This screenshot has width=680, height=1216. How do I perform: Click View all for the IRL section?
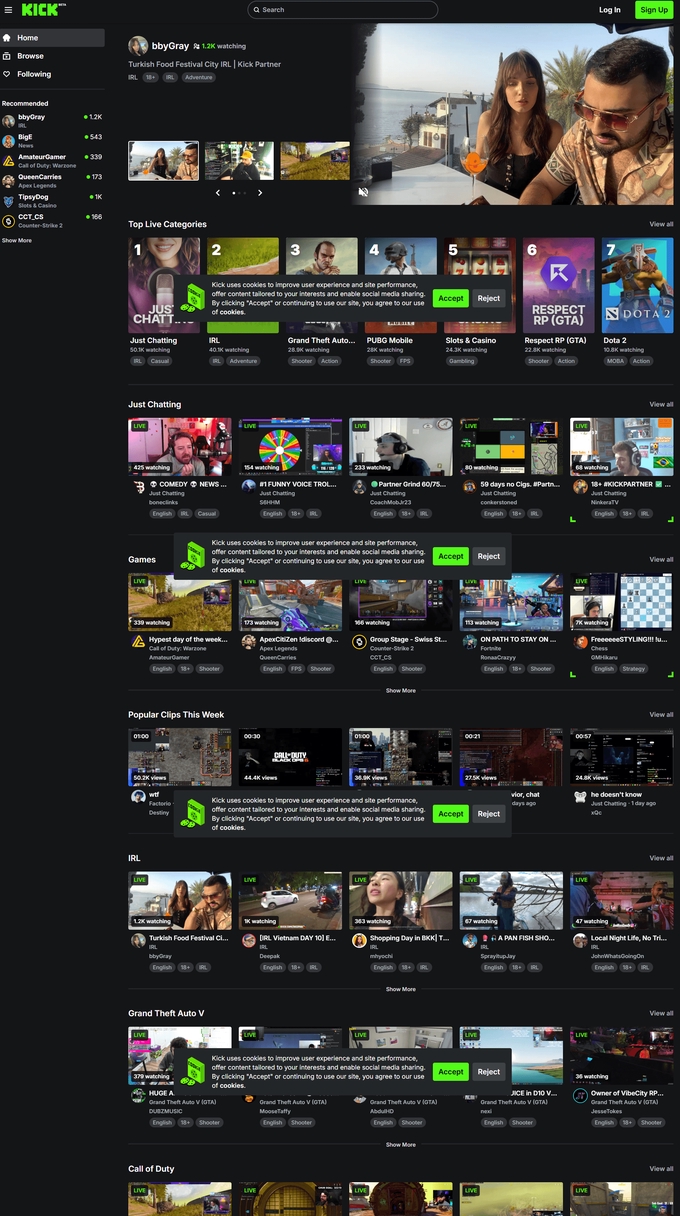click(x=661, y=858)
